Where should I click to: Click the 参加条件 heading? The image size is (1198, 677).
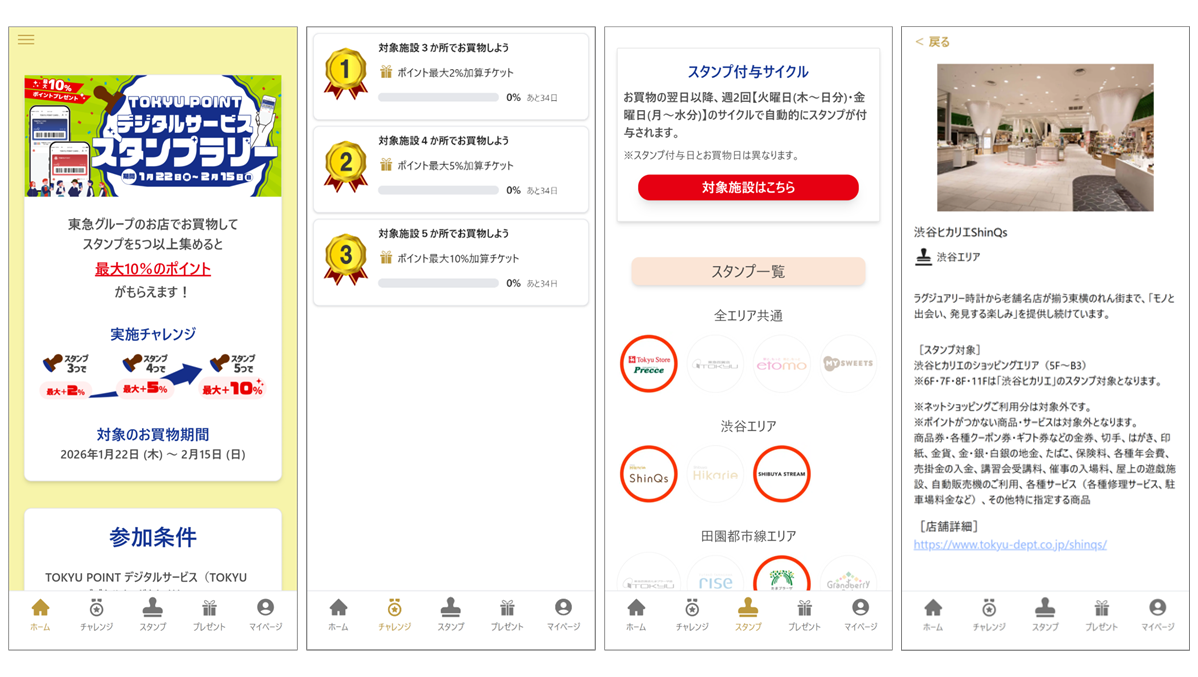coord(153,537)
